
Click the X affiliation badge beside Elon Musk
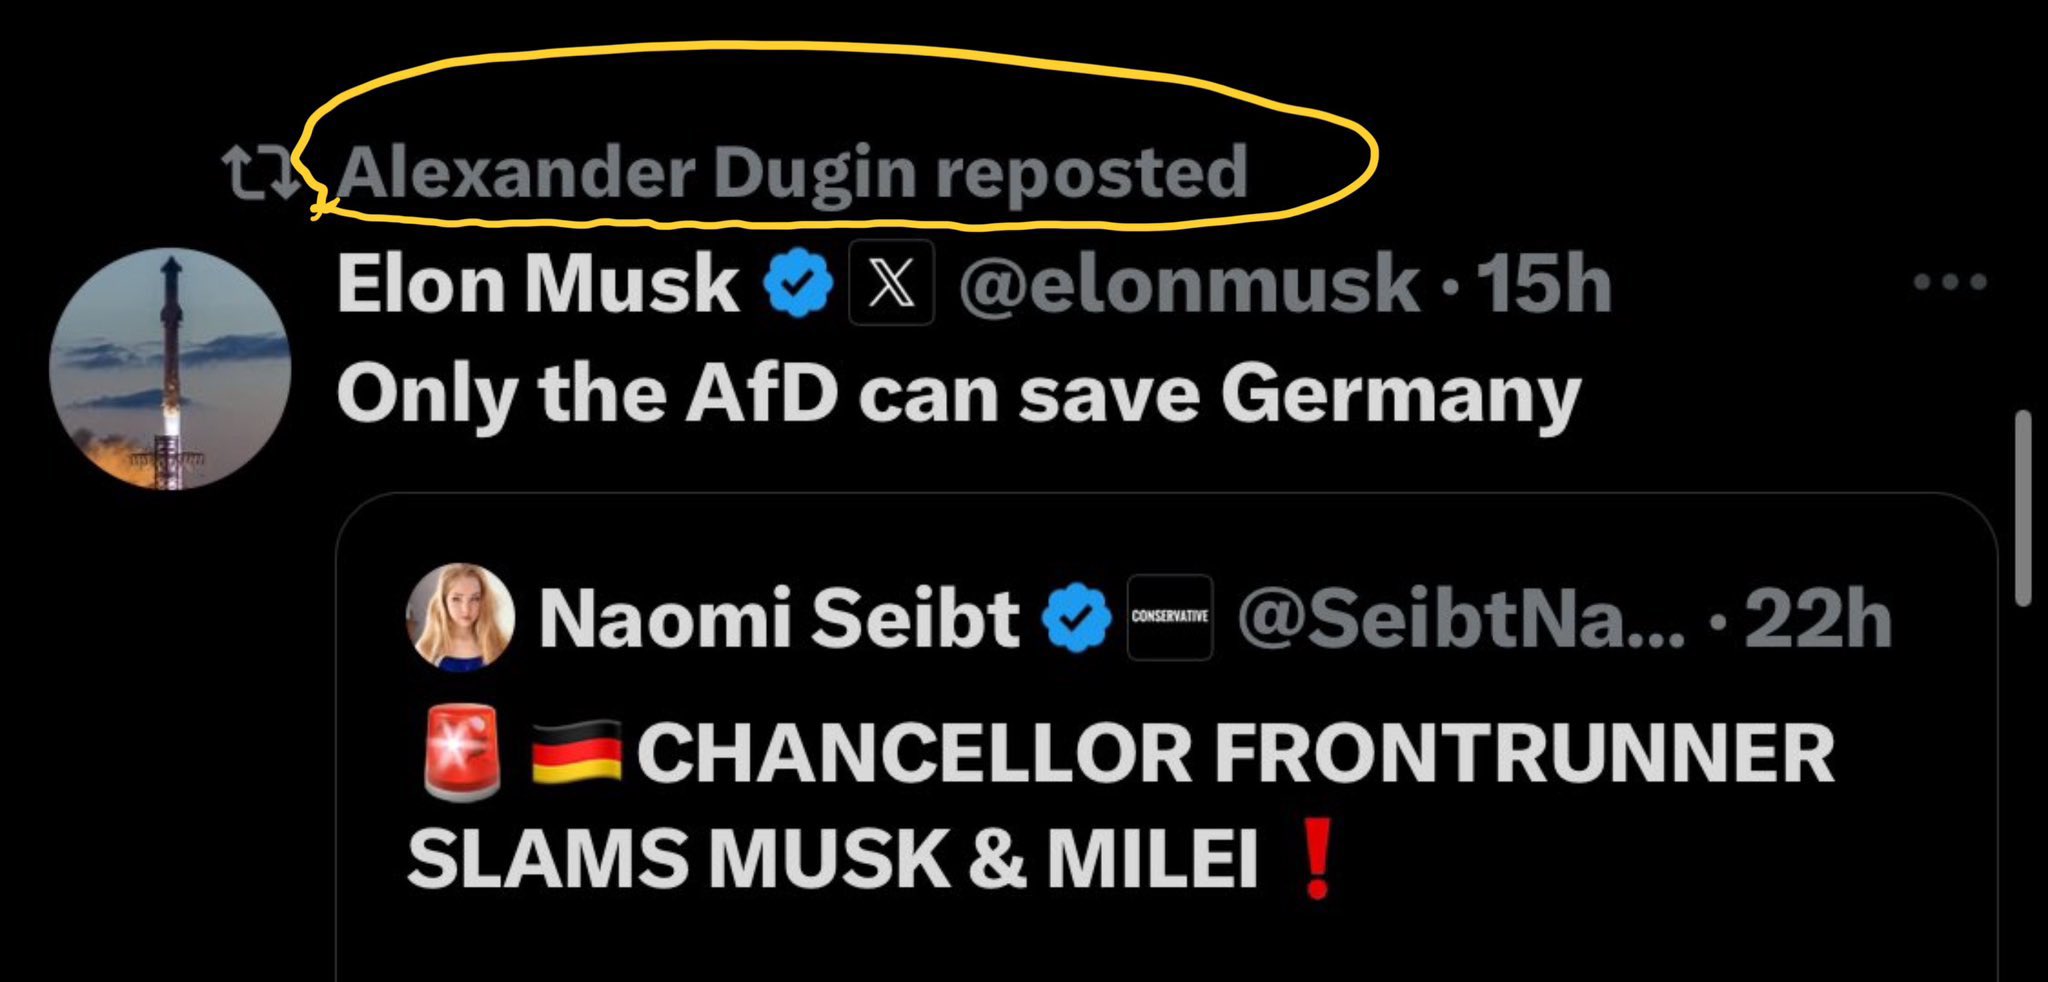click(891, 284)
